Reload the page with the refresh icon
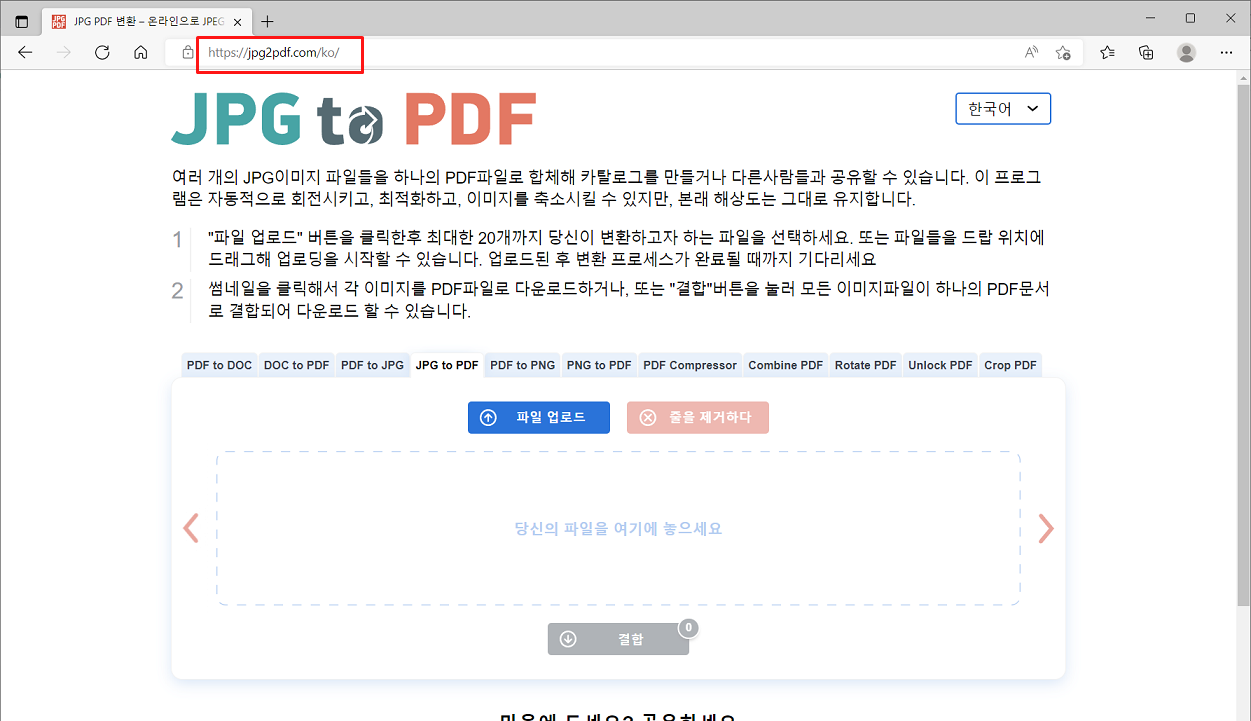The height and width of the screenshot is (721, 1251). tap(102, 53)
